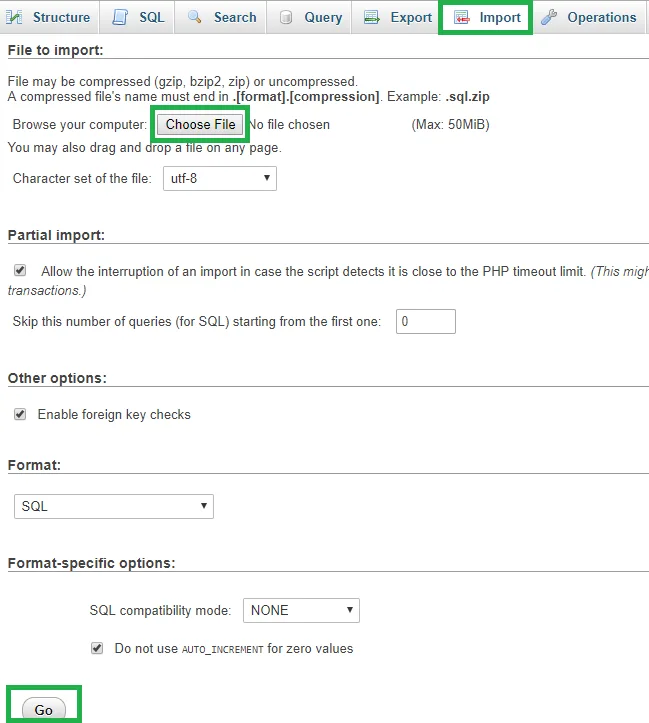Viewport: 649px width, 723px height.
Task: Open the SQL format dropdown
Action: [x=114, y=506]
